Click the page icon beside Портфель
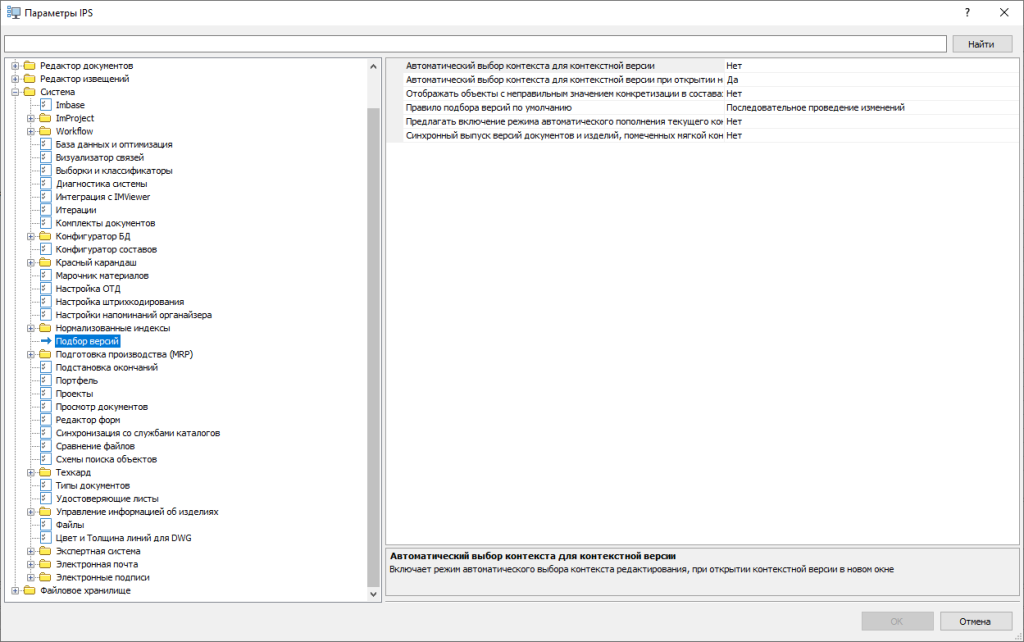Viewport: 1024px width, 642px height. point(45,381)
